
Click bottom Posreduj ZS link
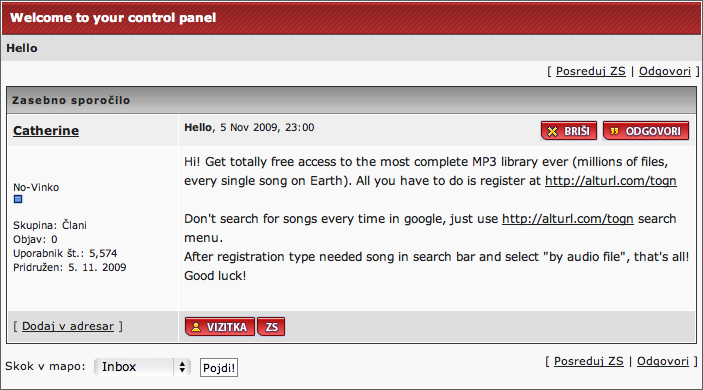click(x=589, y=361)
